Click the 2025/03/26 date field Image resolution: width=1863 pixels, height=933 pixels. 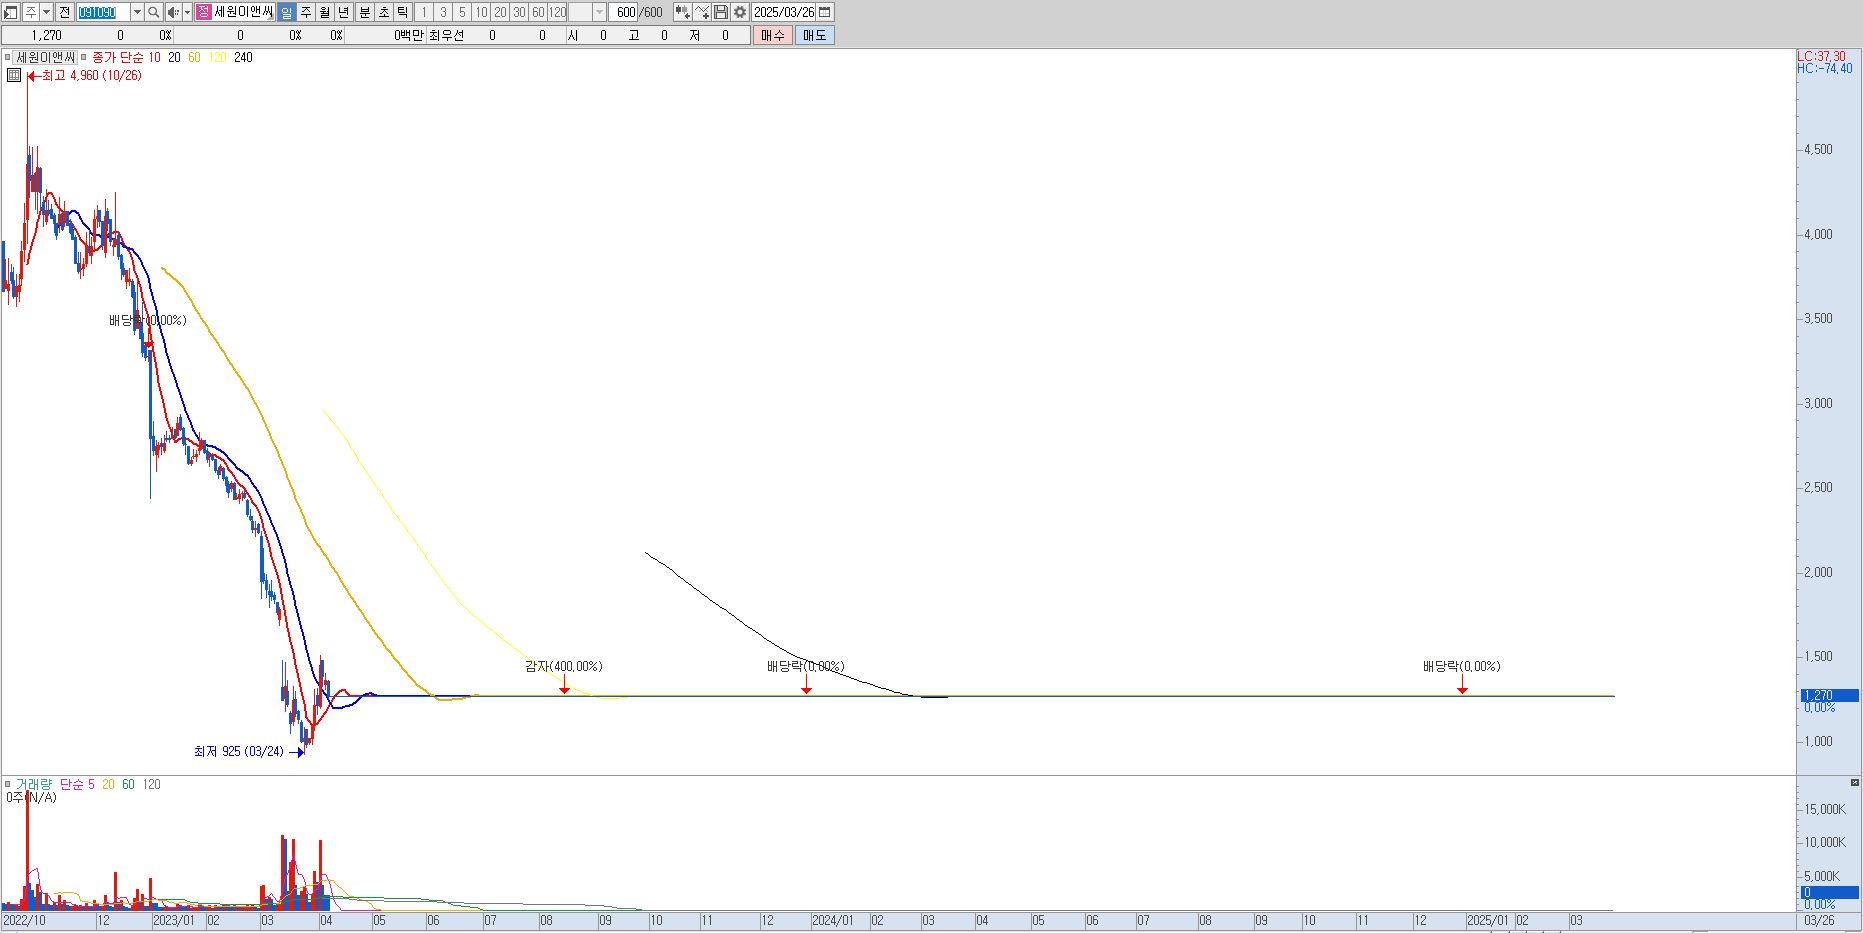pos(784,12)
